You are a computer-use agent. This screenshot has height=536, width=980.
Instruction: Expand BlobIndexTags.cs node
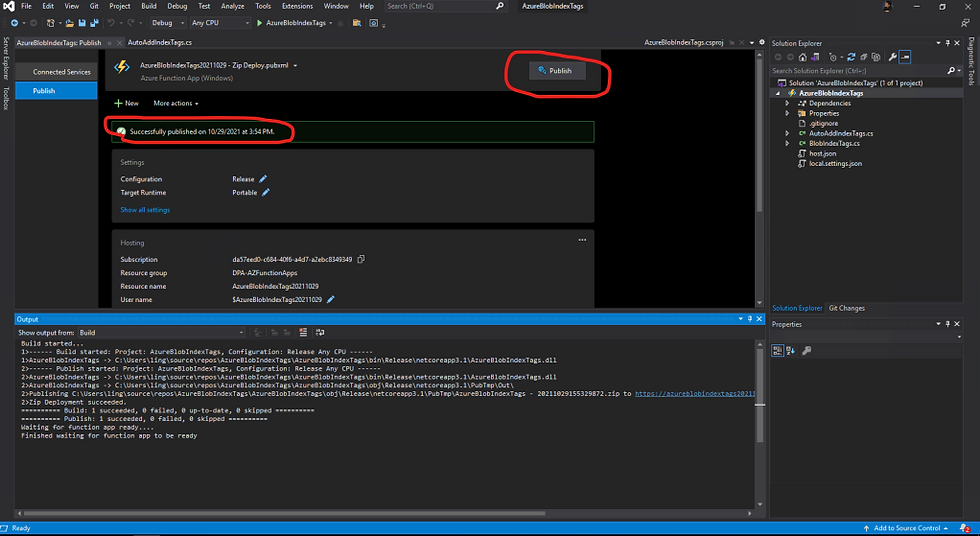click(788, 143)
